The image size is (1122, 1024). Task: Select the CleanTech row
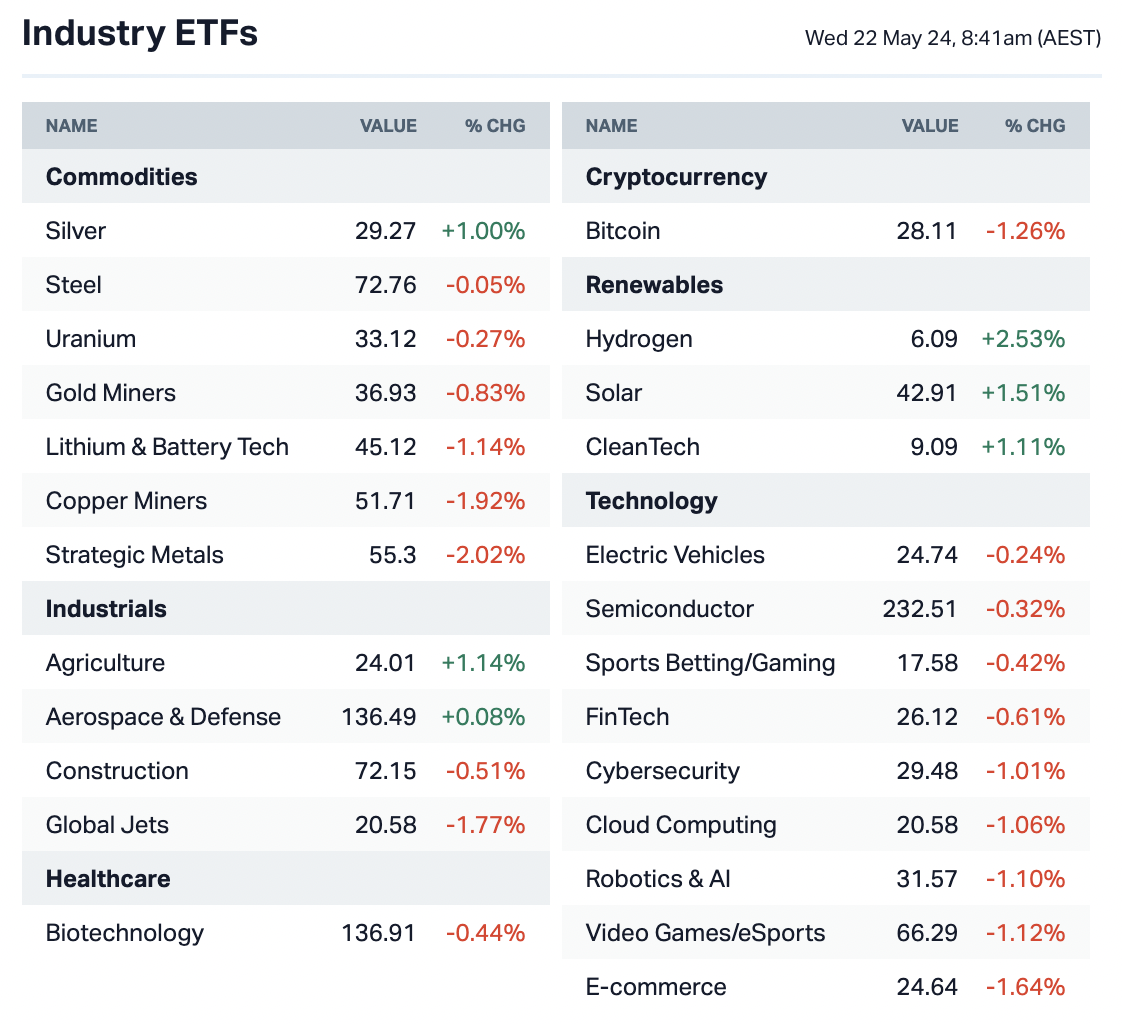[643, 447]
